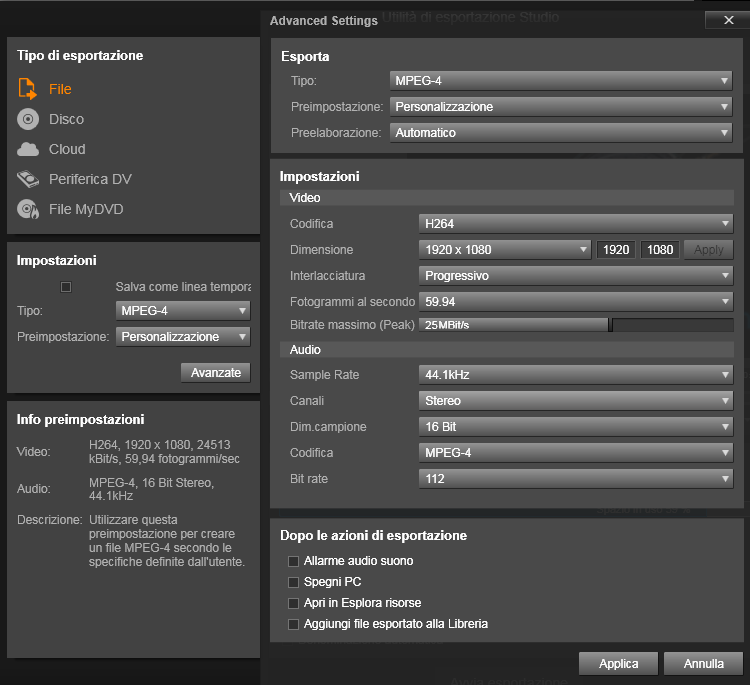Screen dimensions: 750x685
Task: Check Apri in Esplora risorse
Action: point(294,603)
